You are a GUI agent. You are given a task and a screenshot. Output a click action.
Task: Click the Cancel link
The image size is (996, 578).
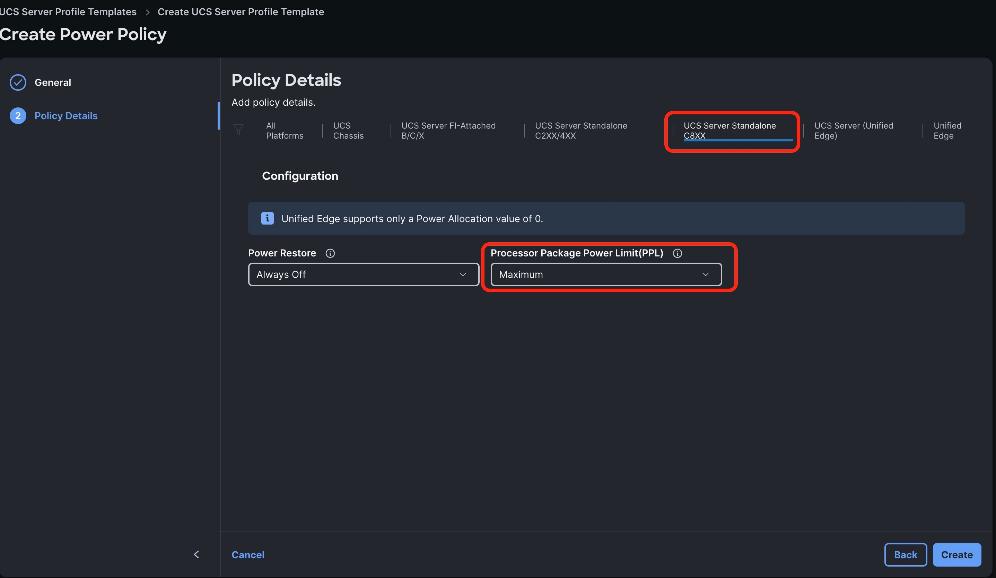point(248,554)
